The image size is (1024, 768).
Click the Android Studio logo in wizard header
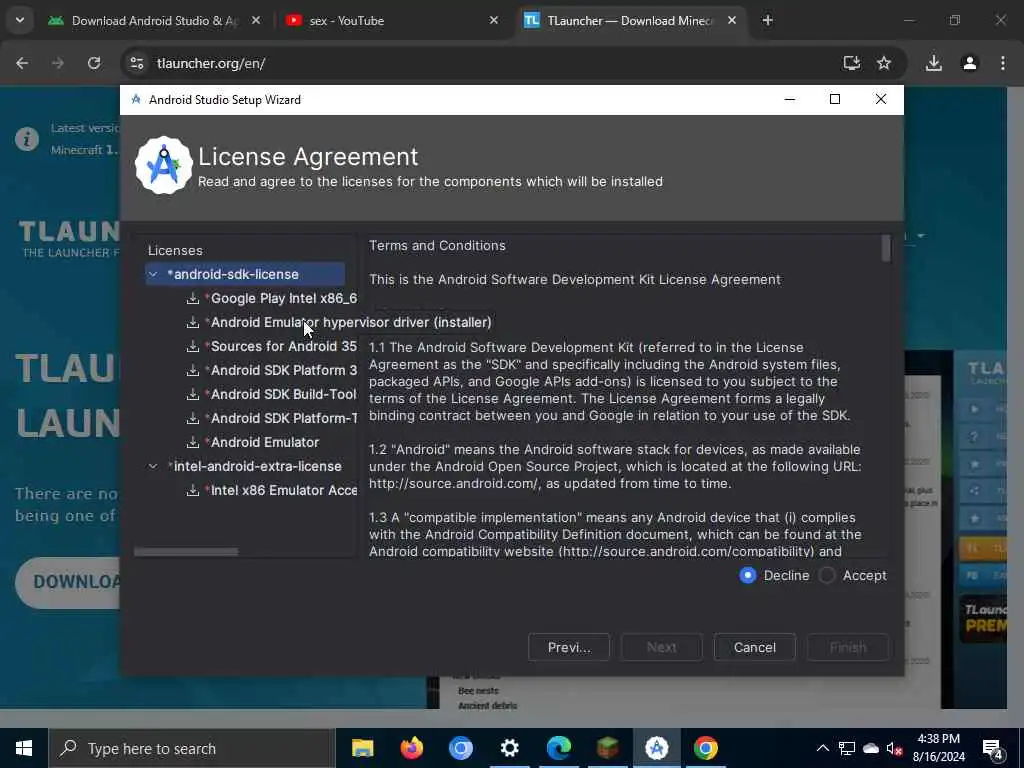point(163,165)
